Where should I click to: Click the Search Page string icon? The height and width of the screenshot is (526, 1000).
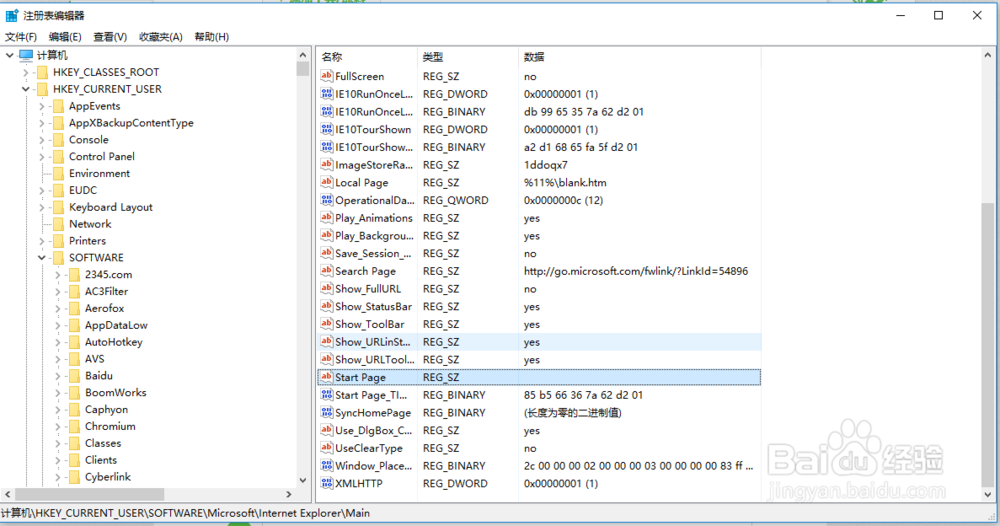coord(327,271)
